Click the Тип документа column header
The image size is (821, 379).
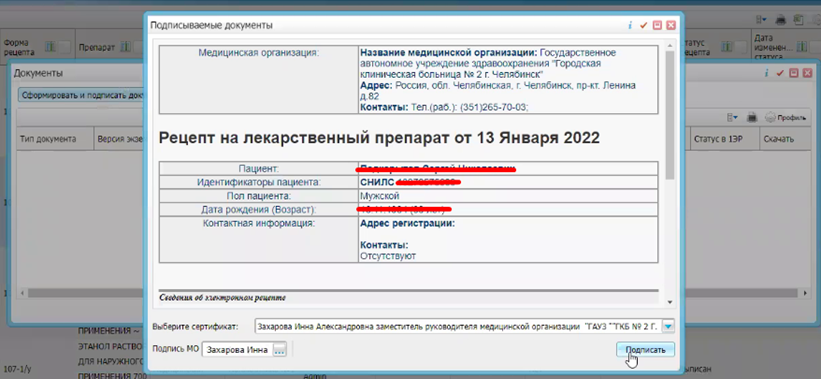tap(54, 139)
